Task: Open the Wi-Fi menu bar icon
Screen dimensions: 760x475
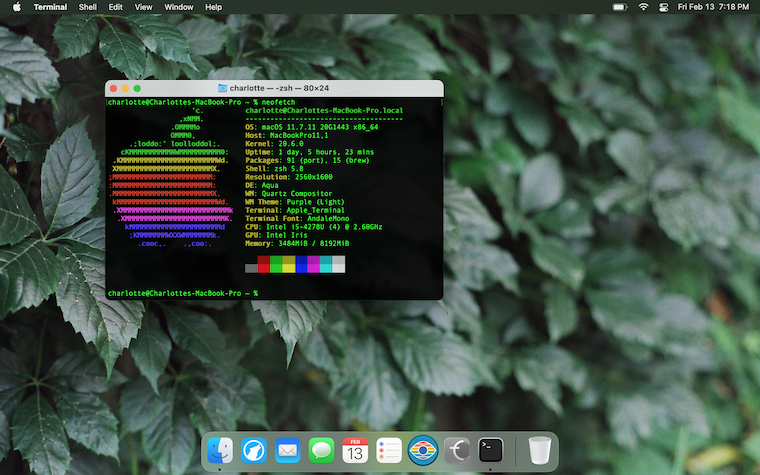Action: coord(643,7)
